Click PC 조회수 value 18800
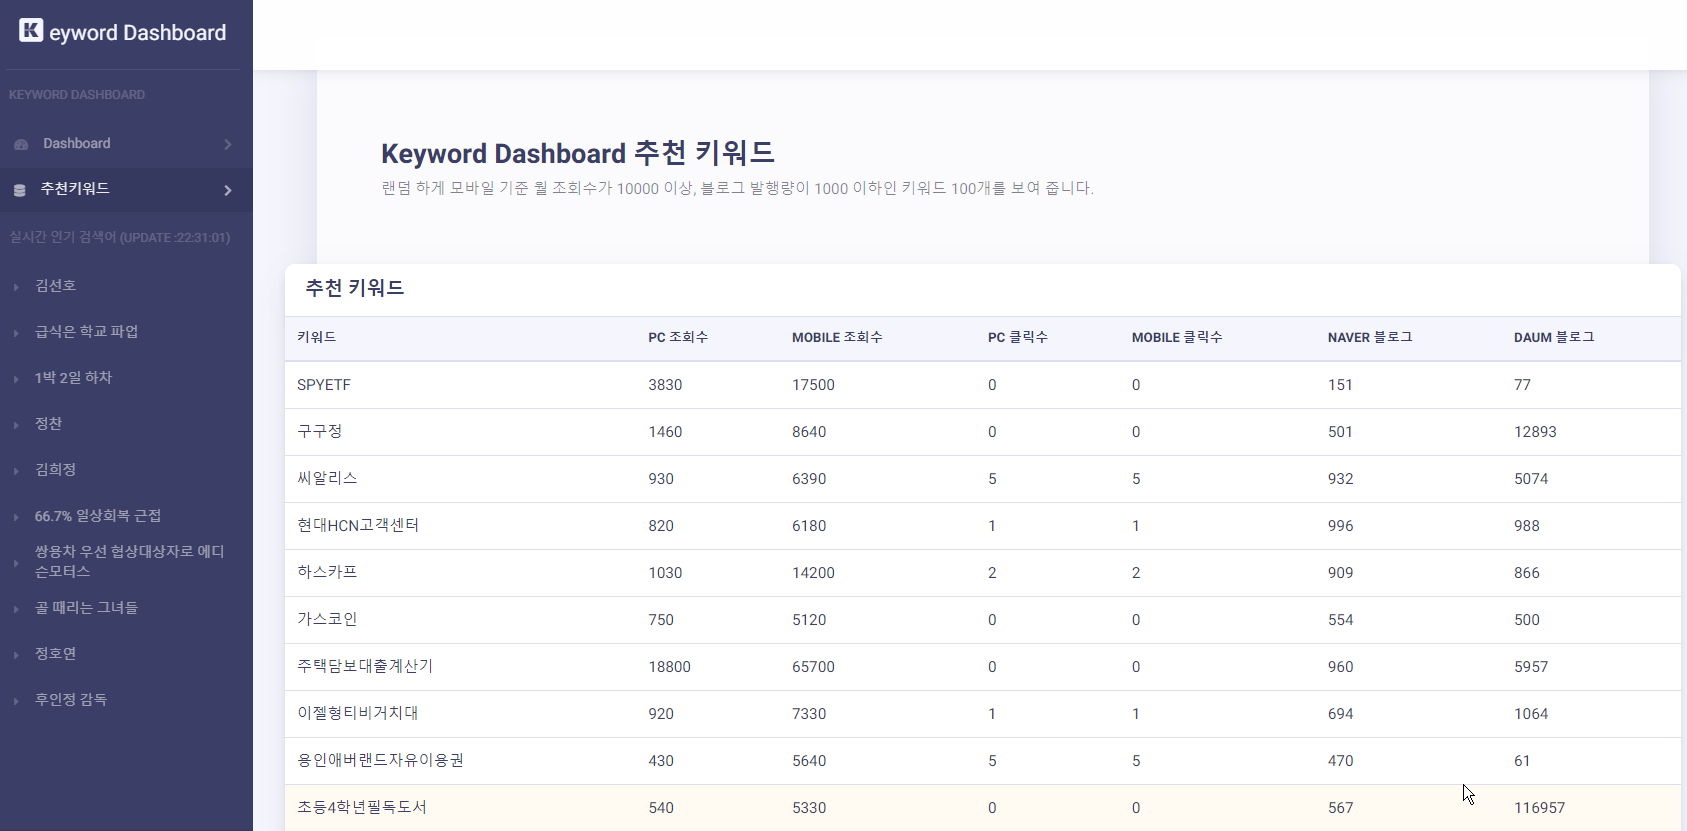This screenshot has width=1687, height=831. click(x=669, y=667)
